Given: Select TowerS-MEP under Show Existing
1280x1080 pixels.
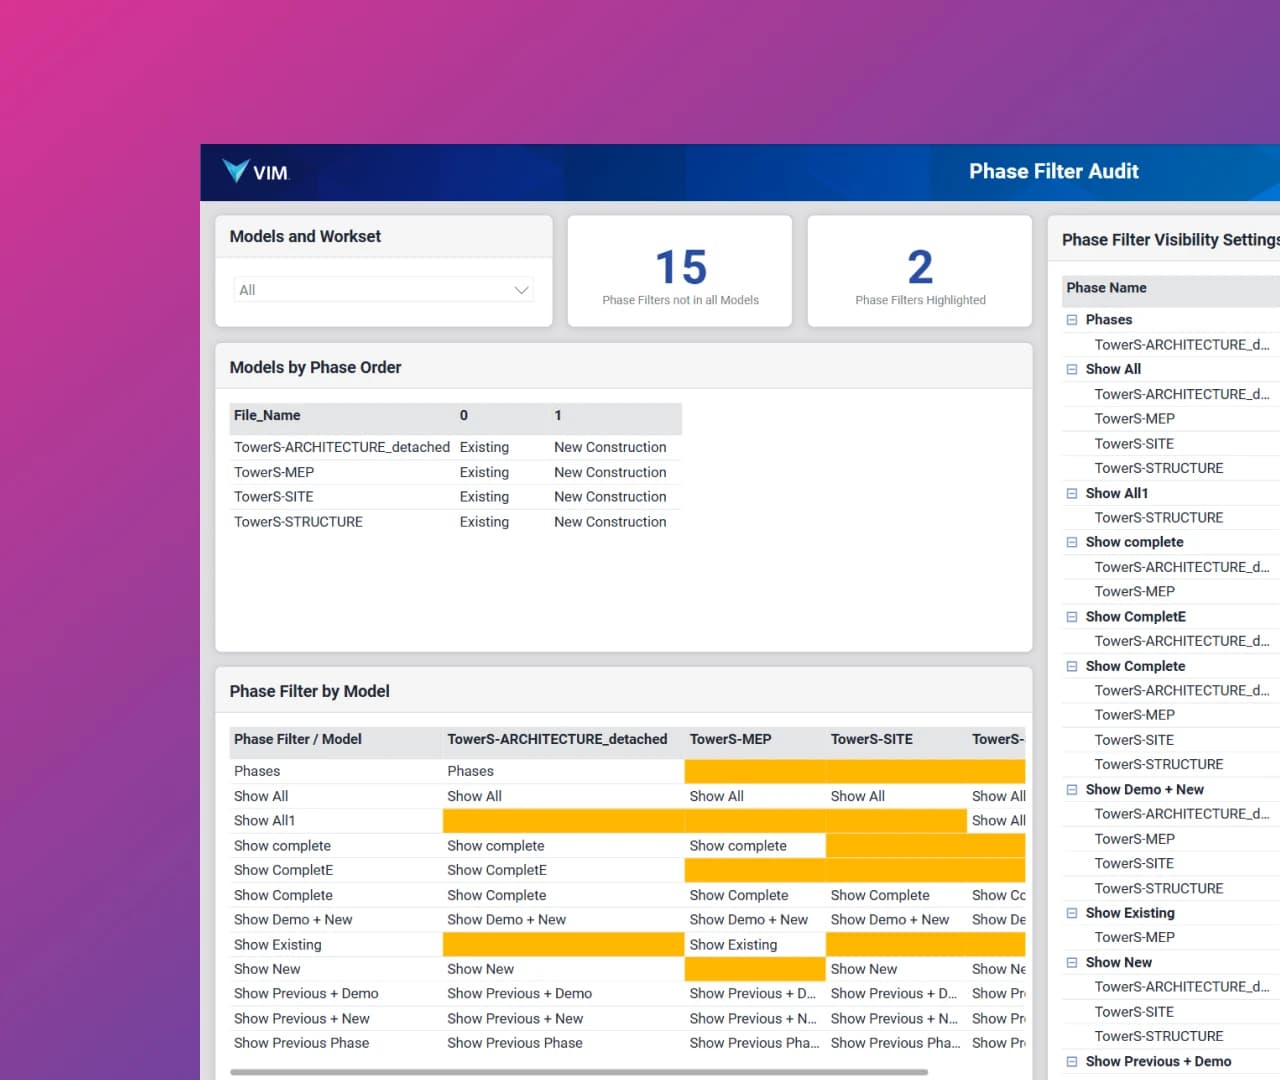Looking at the screenshot, I should coord(1135,937).
